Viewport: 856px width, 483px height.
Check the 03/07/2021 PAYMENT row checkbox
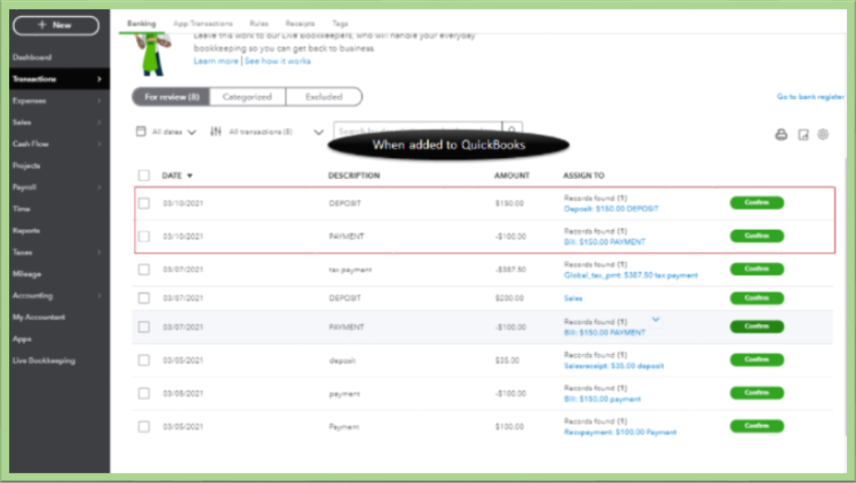[144, 327]
